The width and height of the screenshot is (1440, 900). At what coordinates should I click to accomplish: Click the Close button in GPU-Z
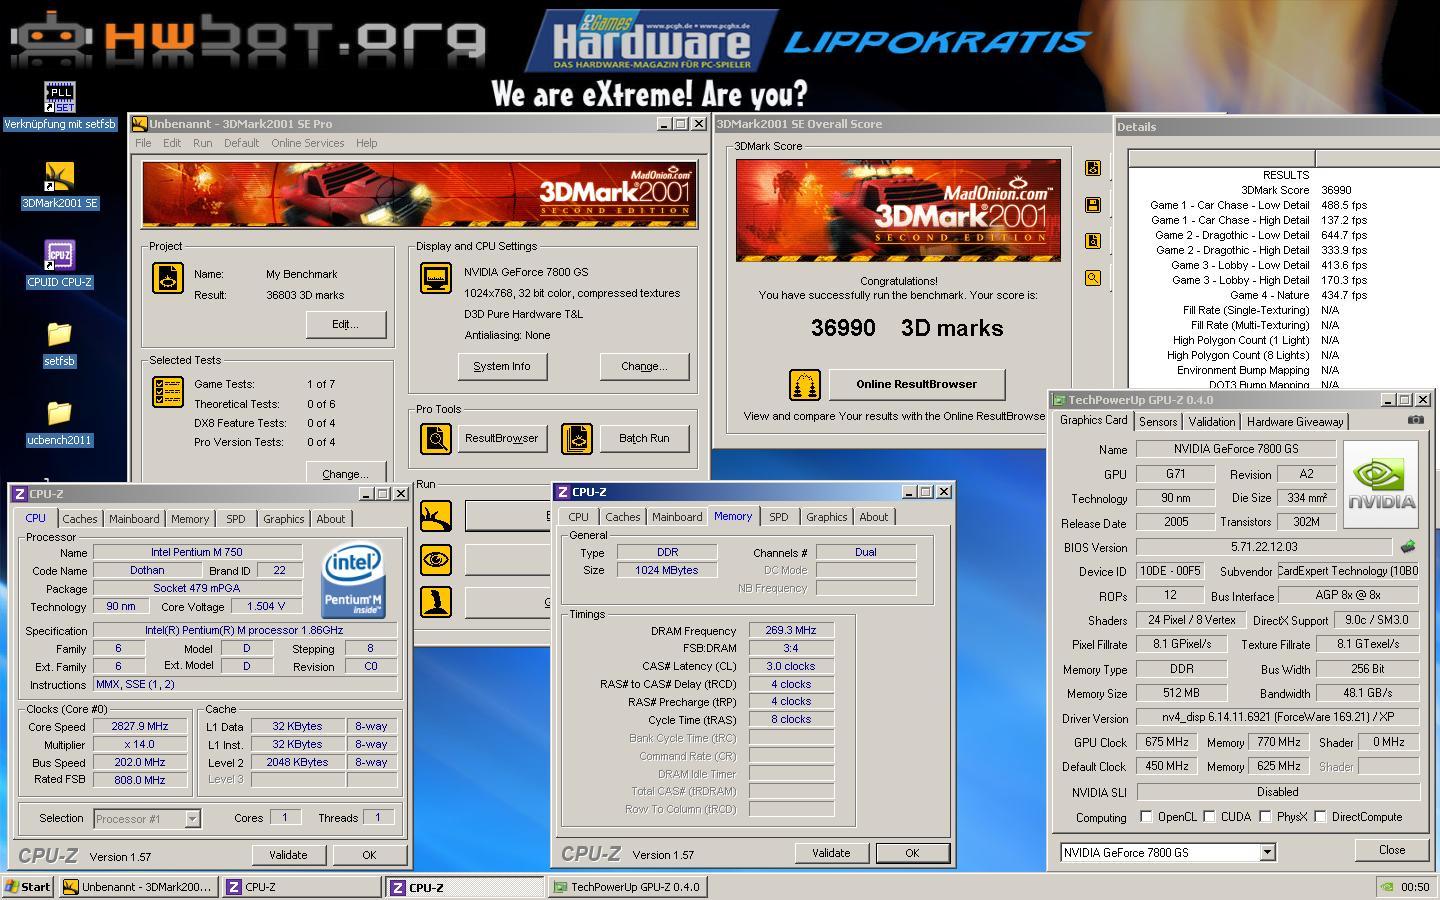click(x=1392, y=850)
